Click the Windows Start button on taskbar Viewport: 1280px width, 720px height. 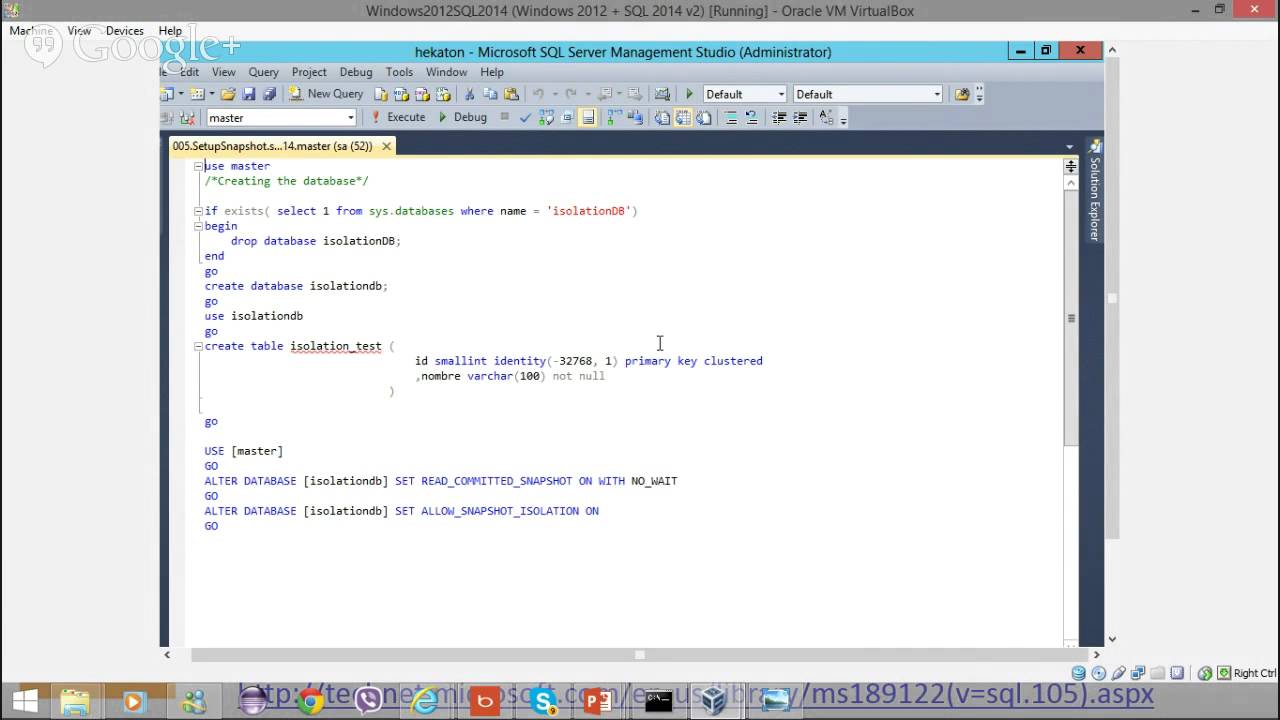(25, 700)
